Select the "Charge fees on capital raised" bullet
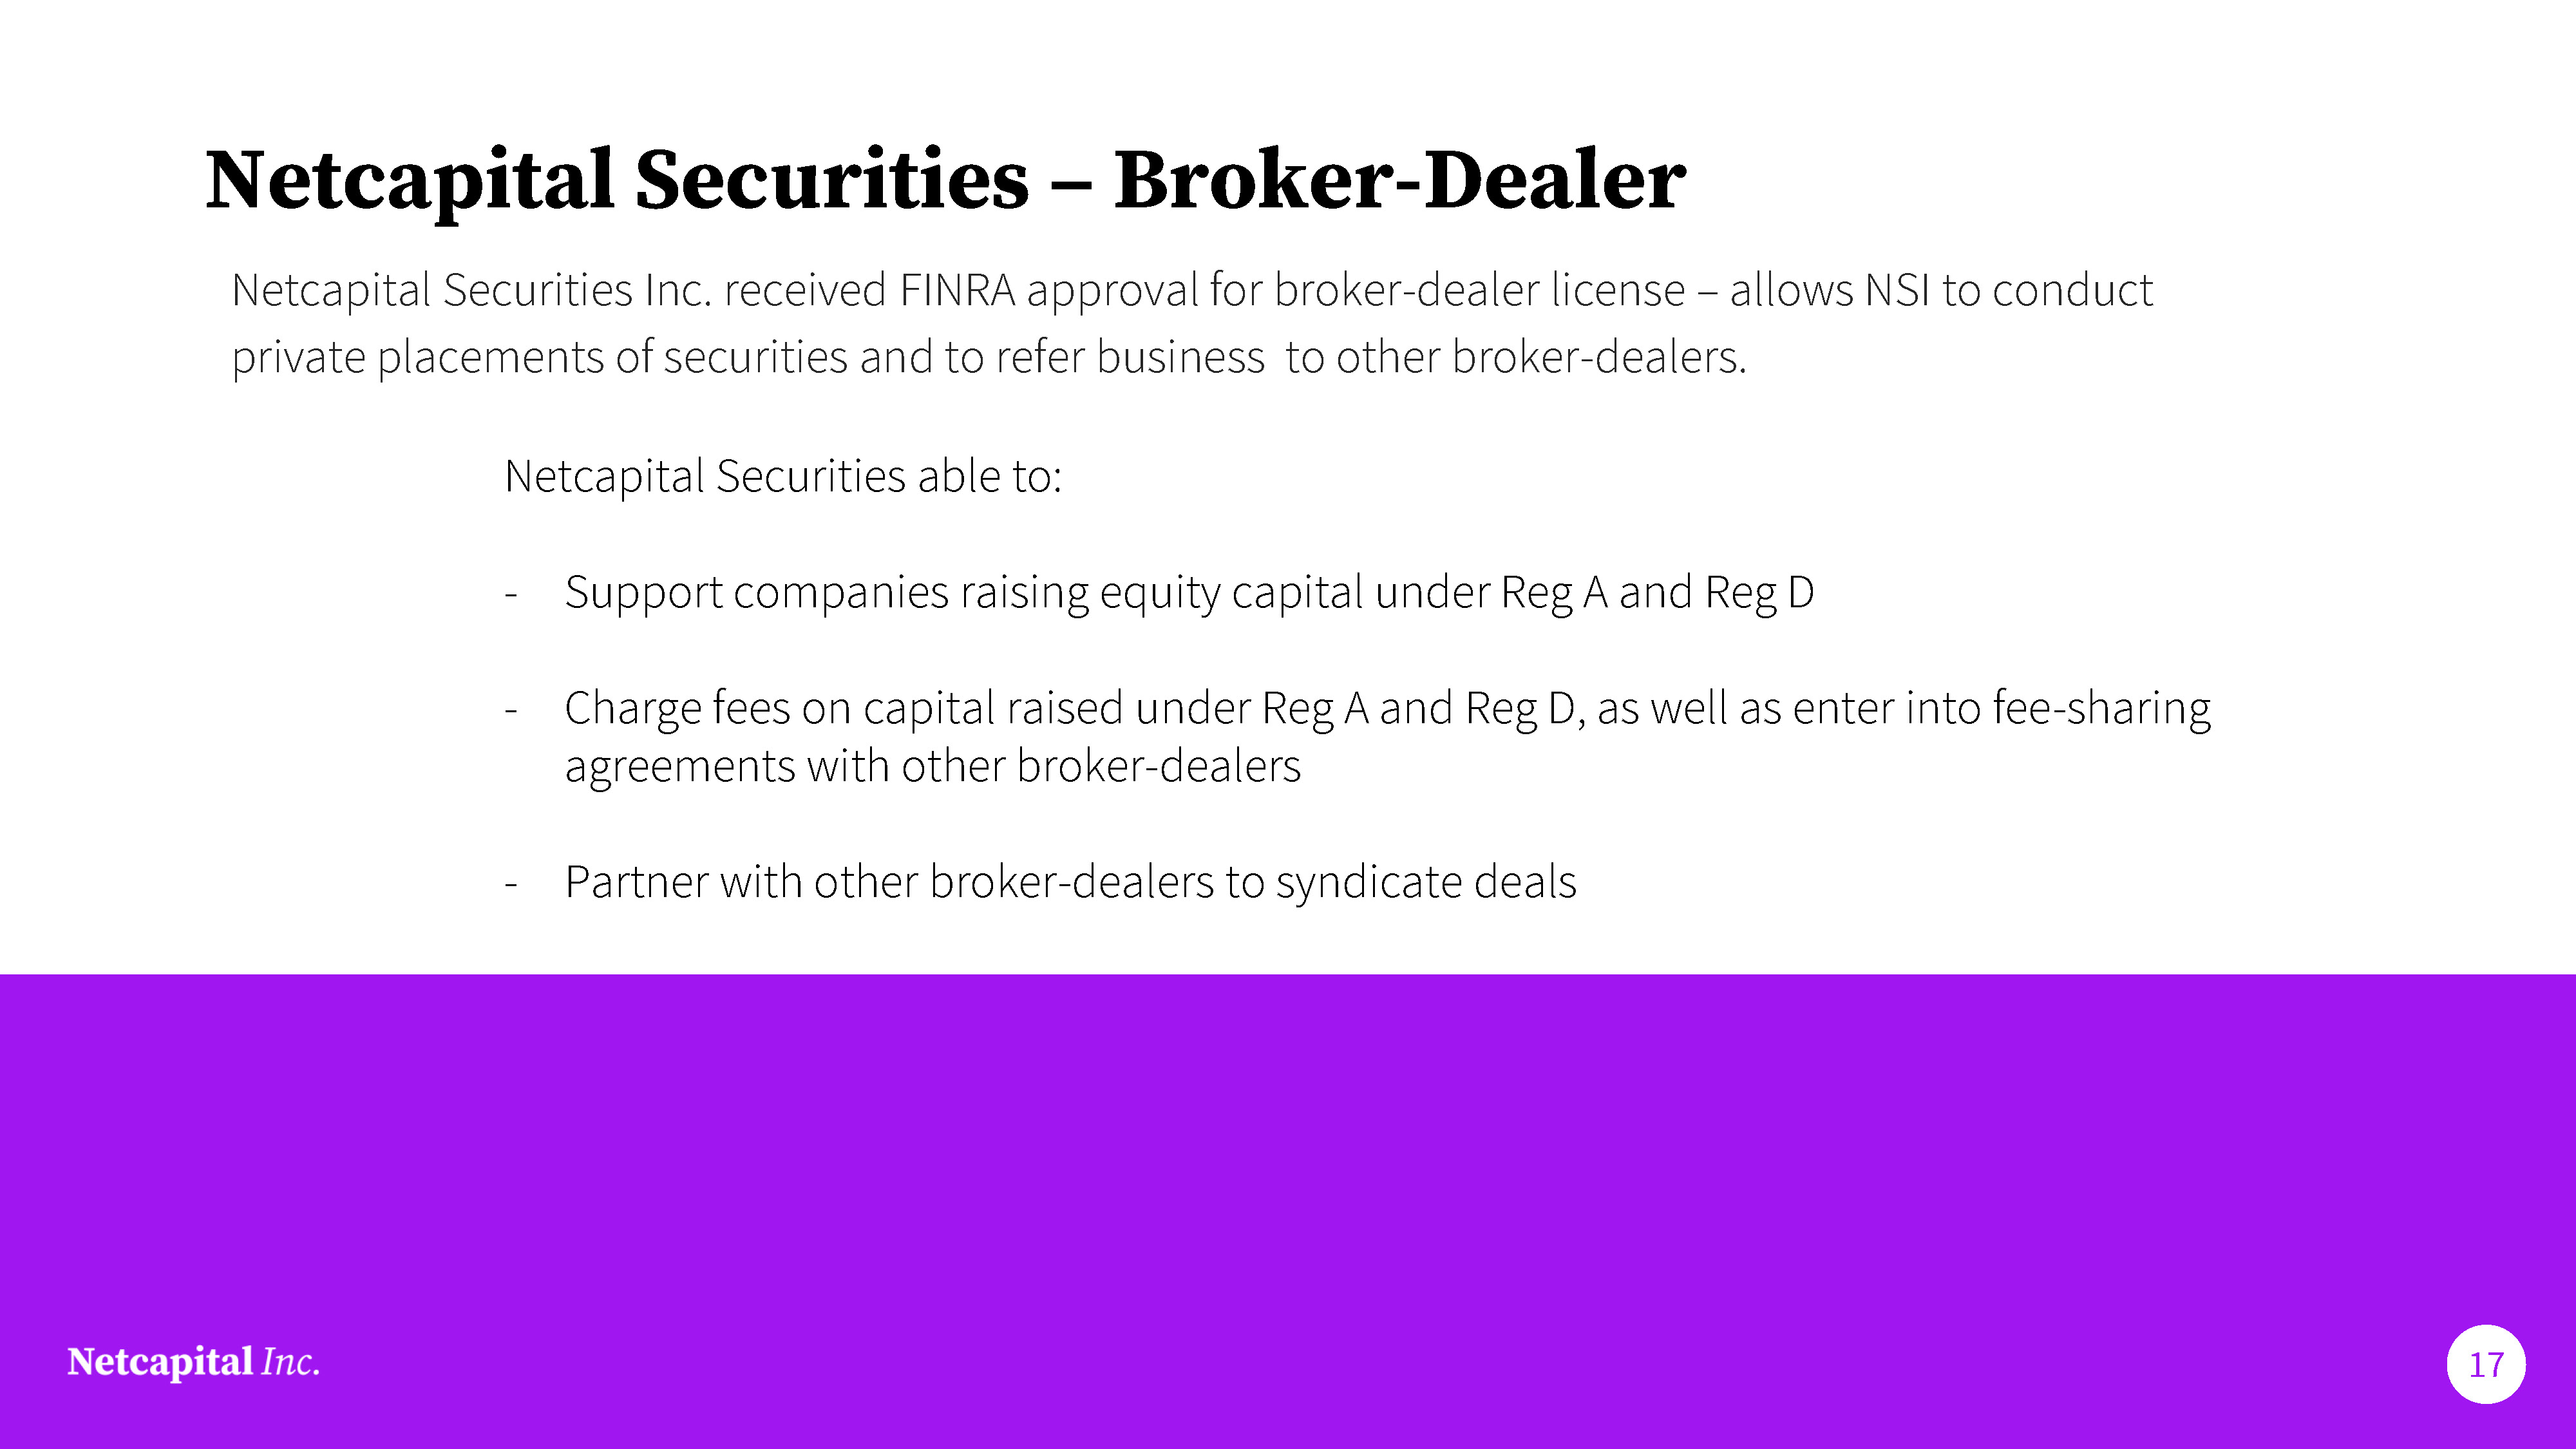Viewport: 2576px width, 1449px height. [x=1386, y=708]
